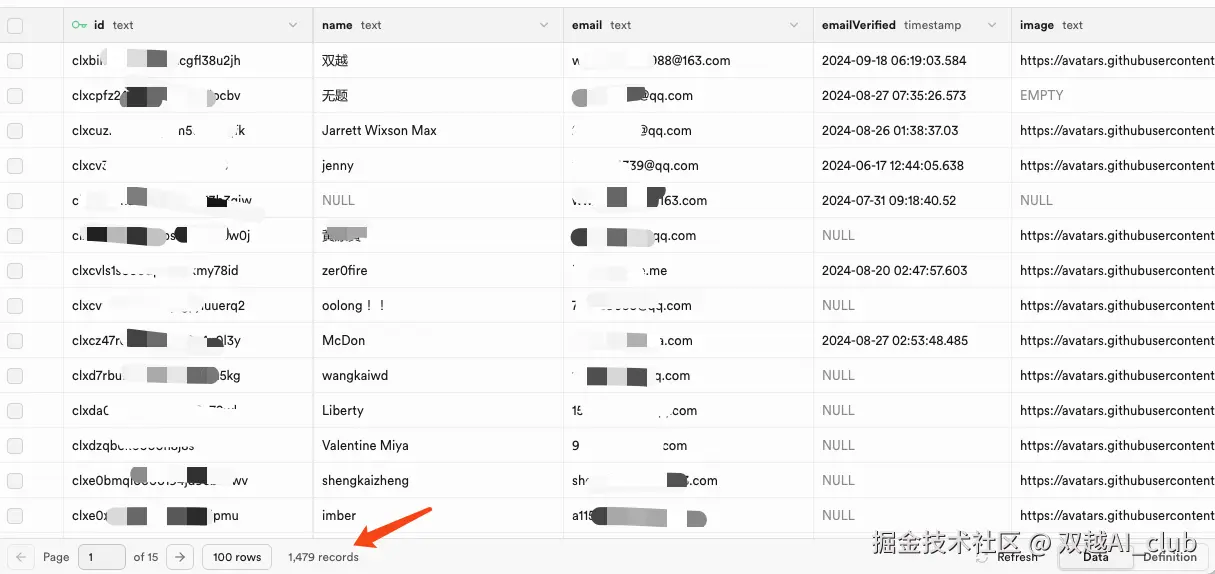This screenshot has width=1215, height=574.
Task: Click the image column header
Action: 1051,25
